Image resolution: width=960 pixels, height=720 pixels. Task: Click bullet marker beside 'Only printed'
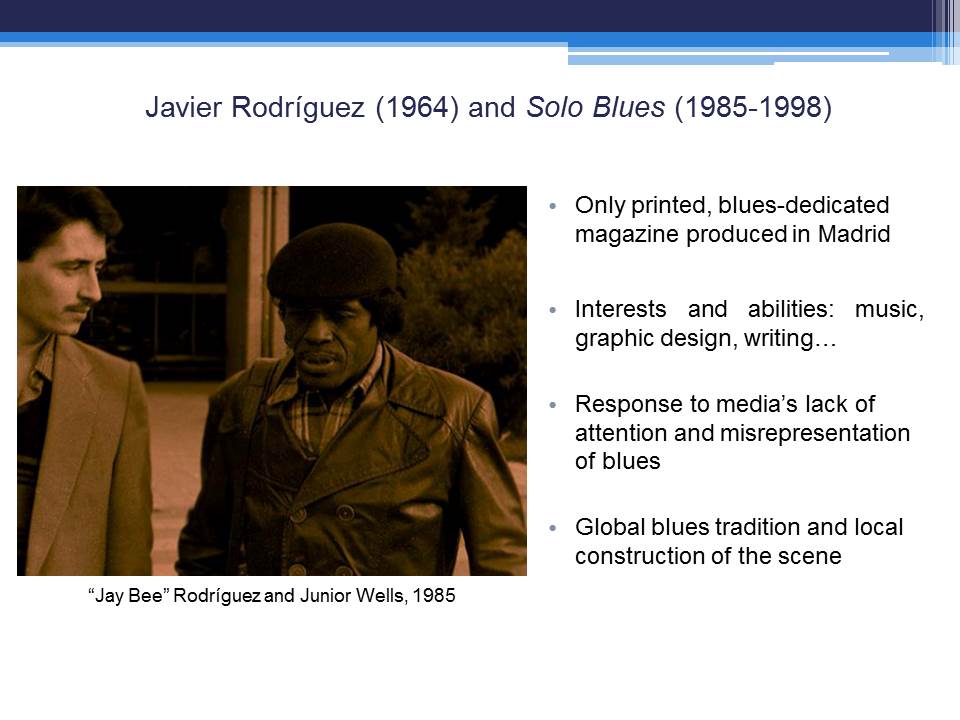[x=551, y=207]
